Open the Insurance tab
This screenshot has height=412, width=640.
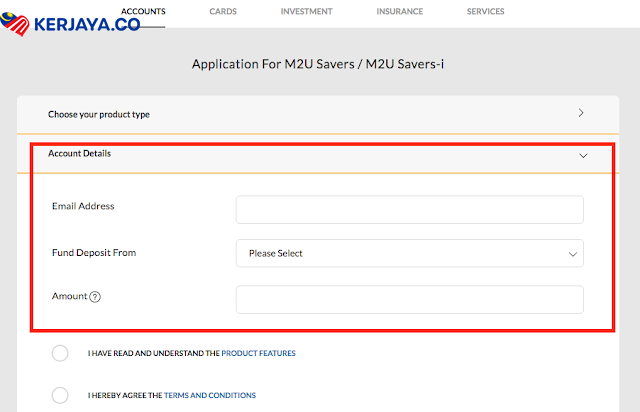click(x=400, y=11)
